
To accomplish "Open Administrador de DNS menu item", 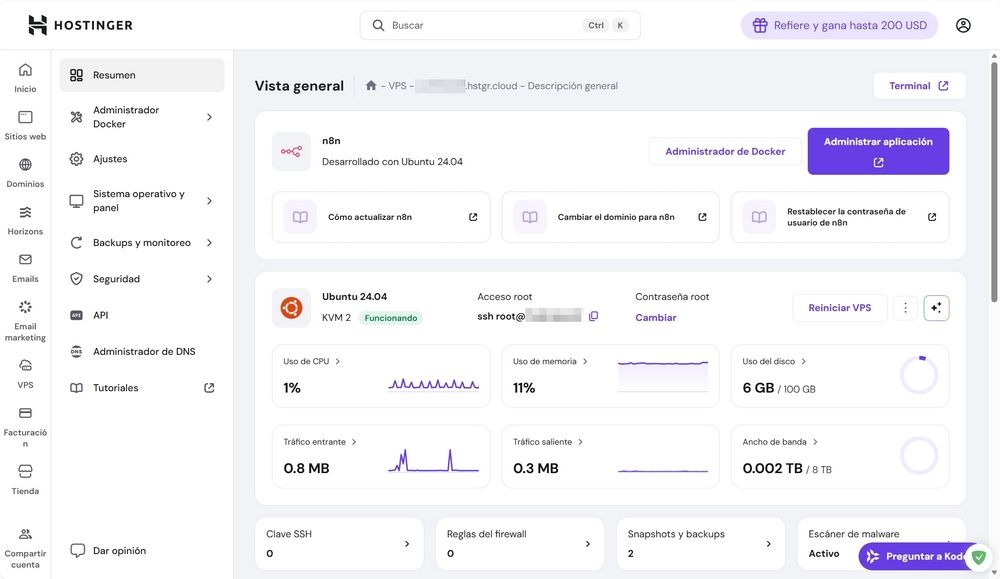I will point(144,352).
